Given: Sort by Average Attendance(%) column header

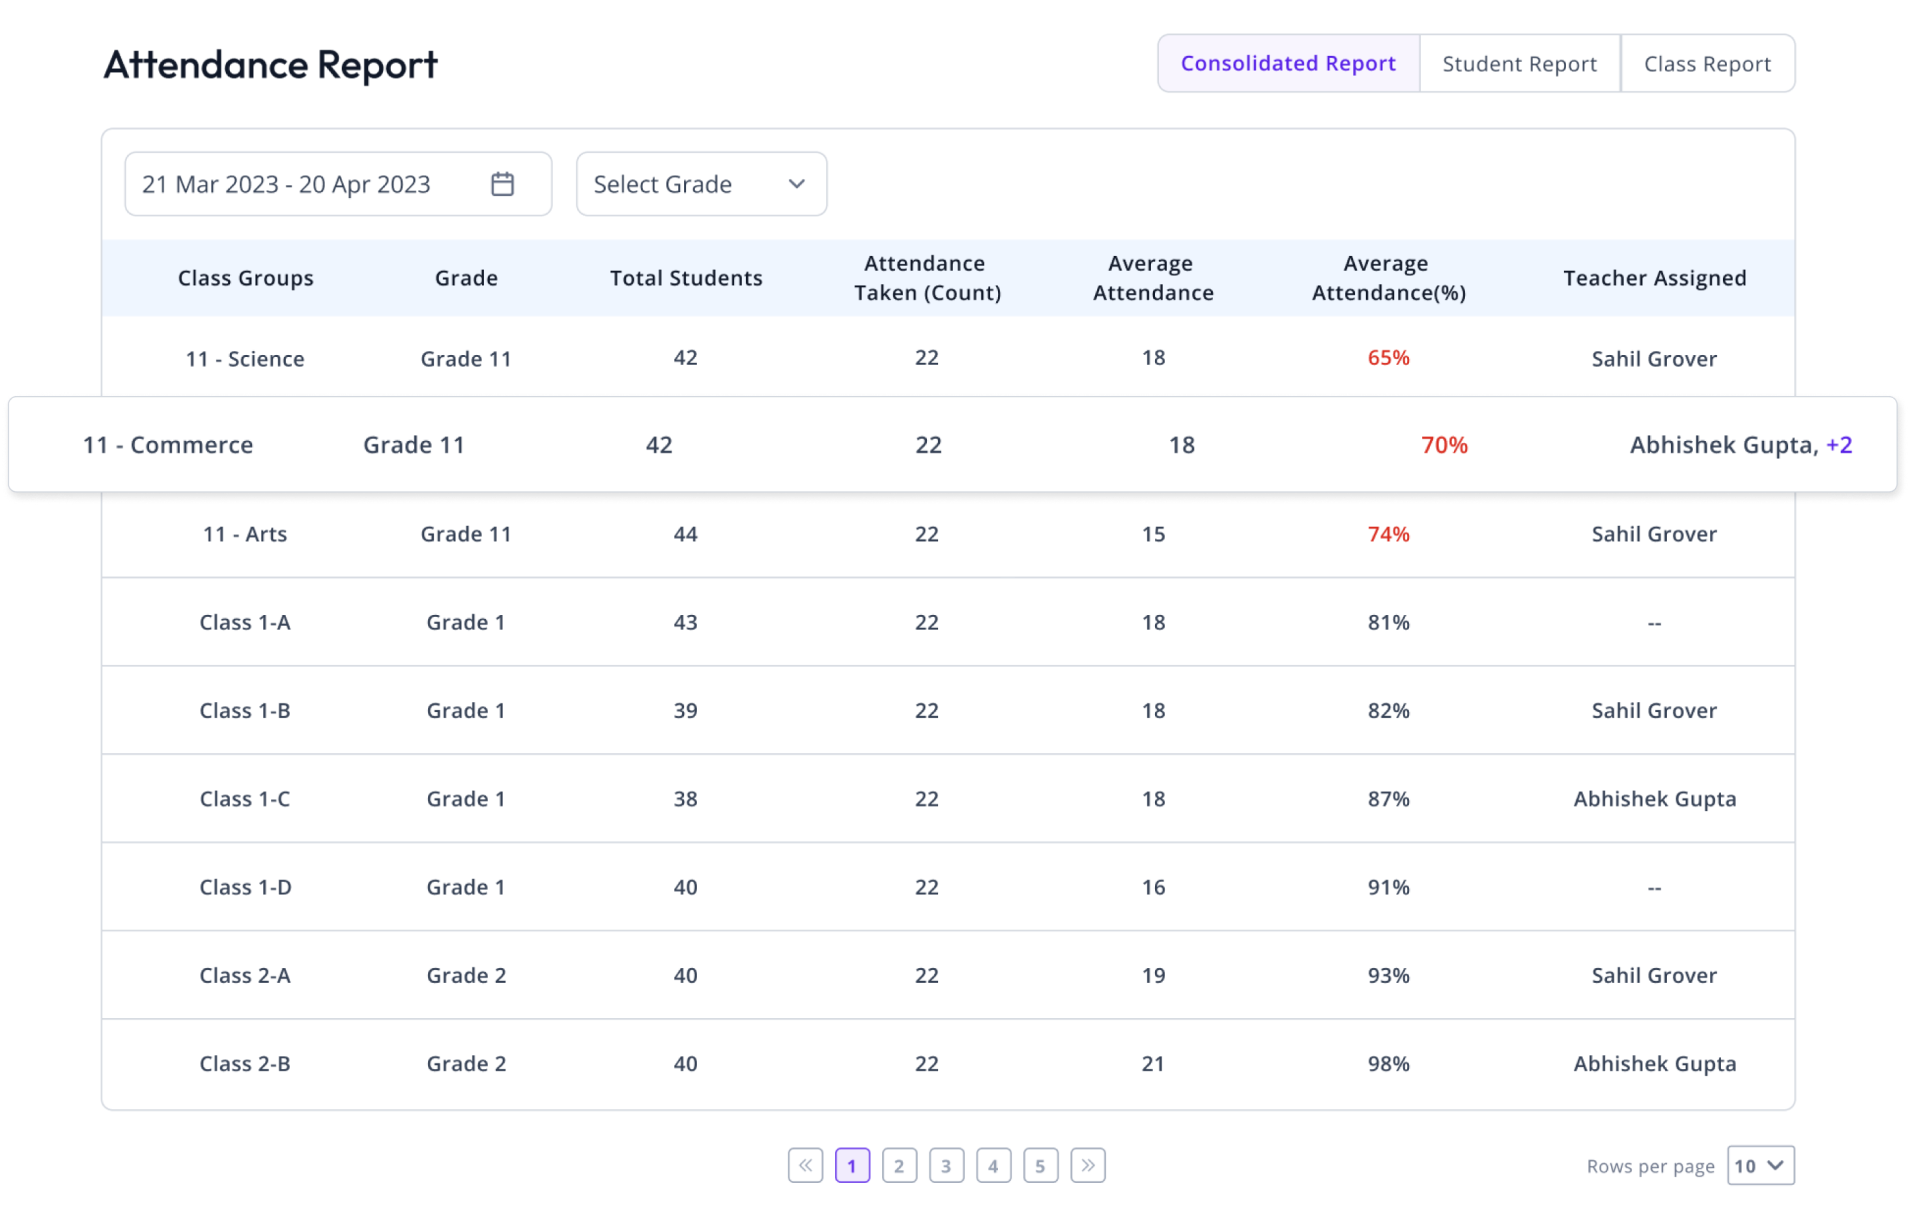Looking at the screenshot, I should coord(1388,278).
